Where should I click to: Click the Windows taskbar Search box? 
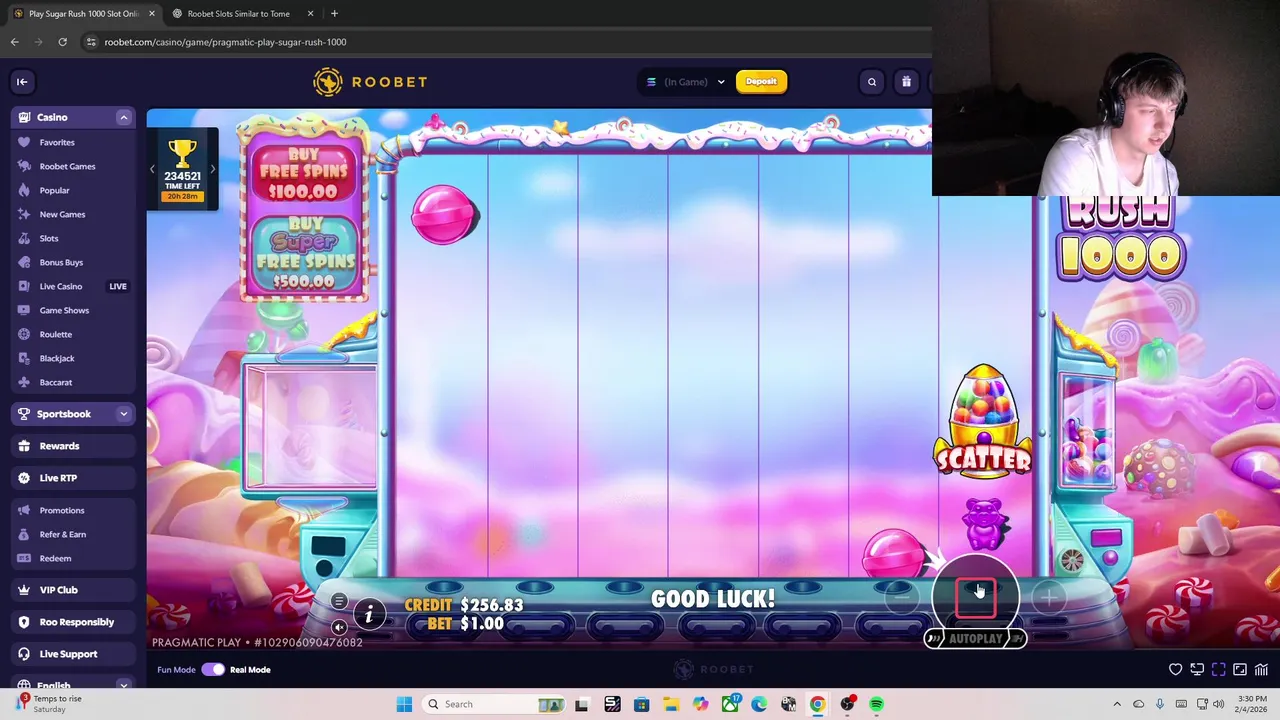pyautogui.click(x=494, y=704)
